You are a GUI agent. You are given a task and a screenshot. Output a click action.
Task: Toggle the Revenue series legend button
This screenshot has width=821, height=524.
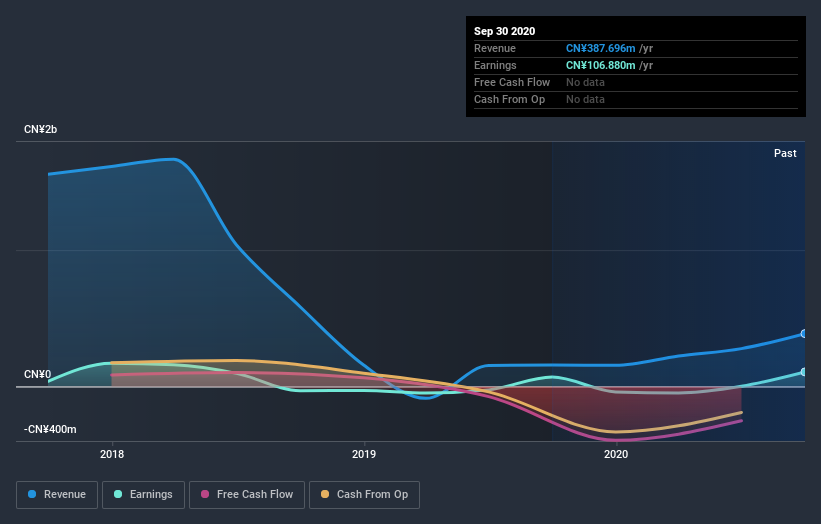click(x=57, y=495)
